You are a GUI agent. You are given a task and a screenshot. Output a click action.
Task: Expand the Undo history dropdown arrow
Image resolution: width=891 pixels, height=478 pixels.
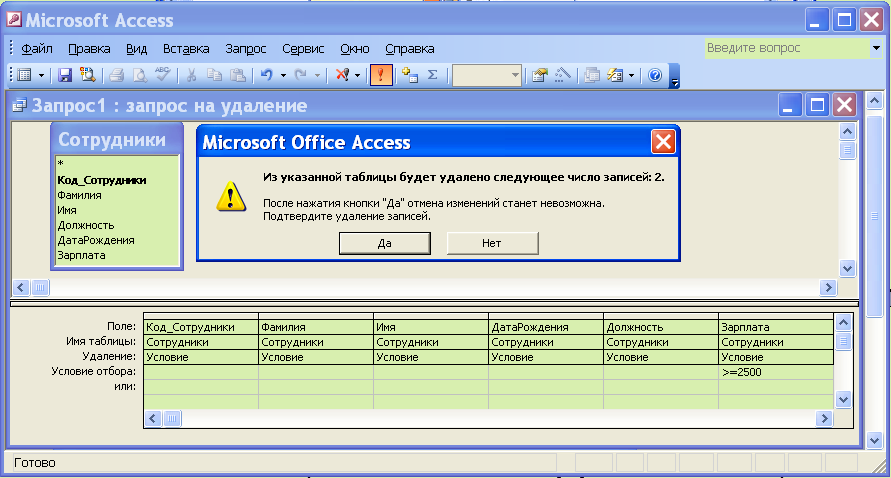[283, 75]
